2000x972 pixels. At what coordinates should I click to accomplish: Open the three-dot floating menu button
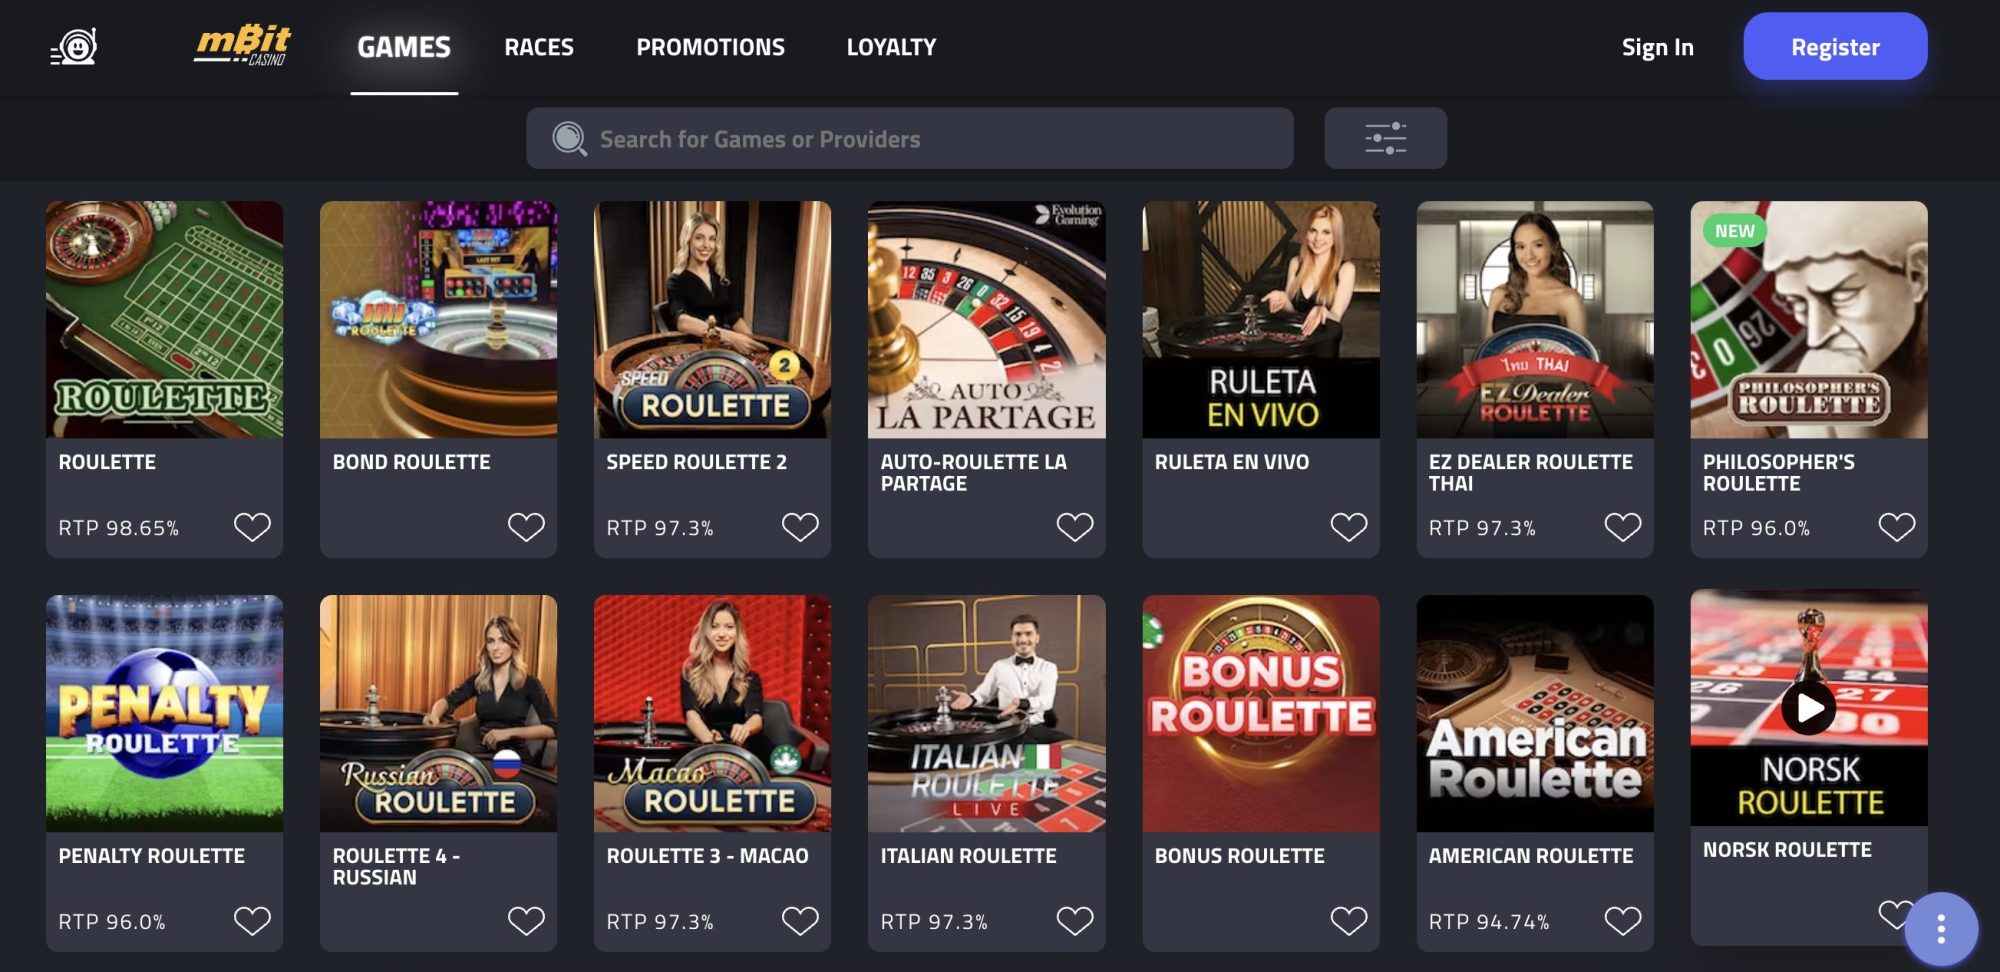click(x=1940, y=929)
